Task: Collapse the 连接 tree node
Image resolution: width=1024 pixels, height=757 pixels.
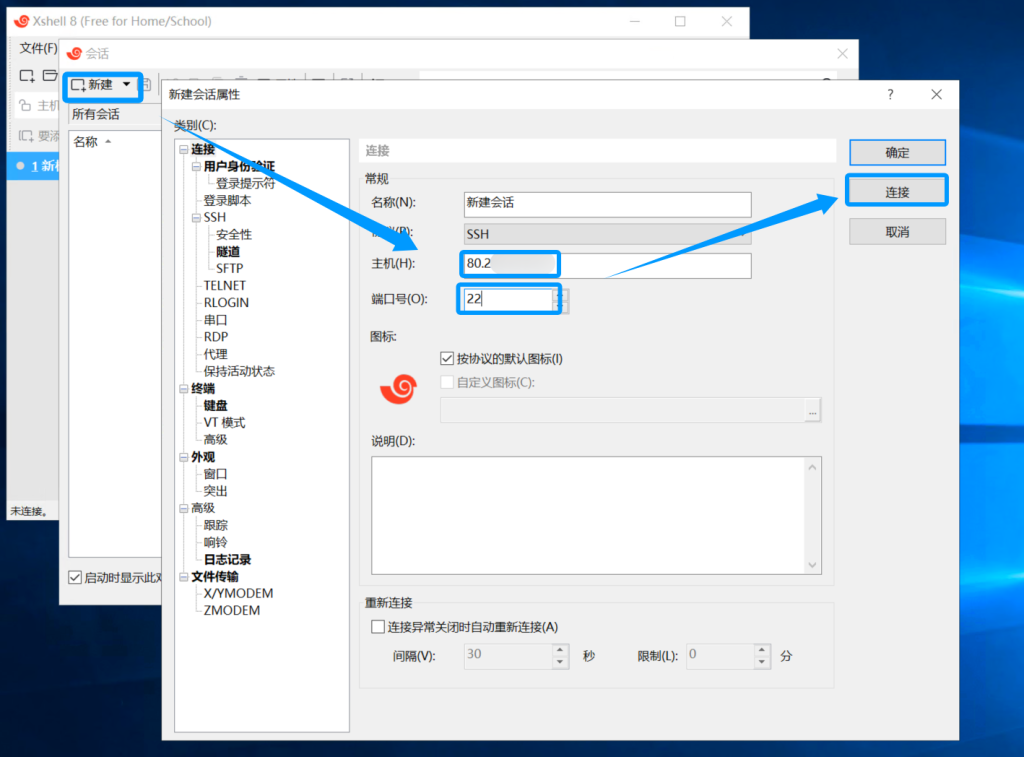Action: tap(183, 150)
